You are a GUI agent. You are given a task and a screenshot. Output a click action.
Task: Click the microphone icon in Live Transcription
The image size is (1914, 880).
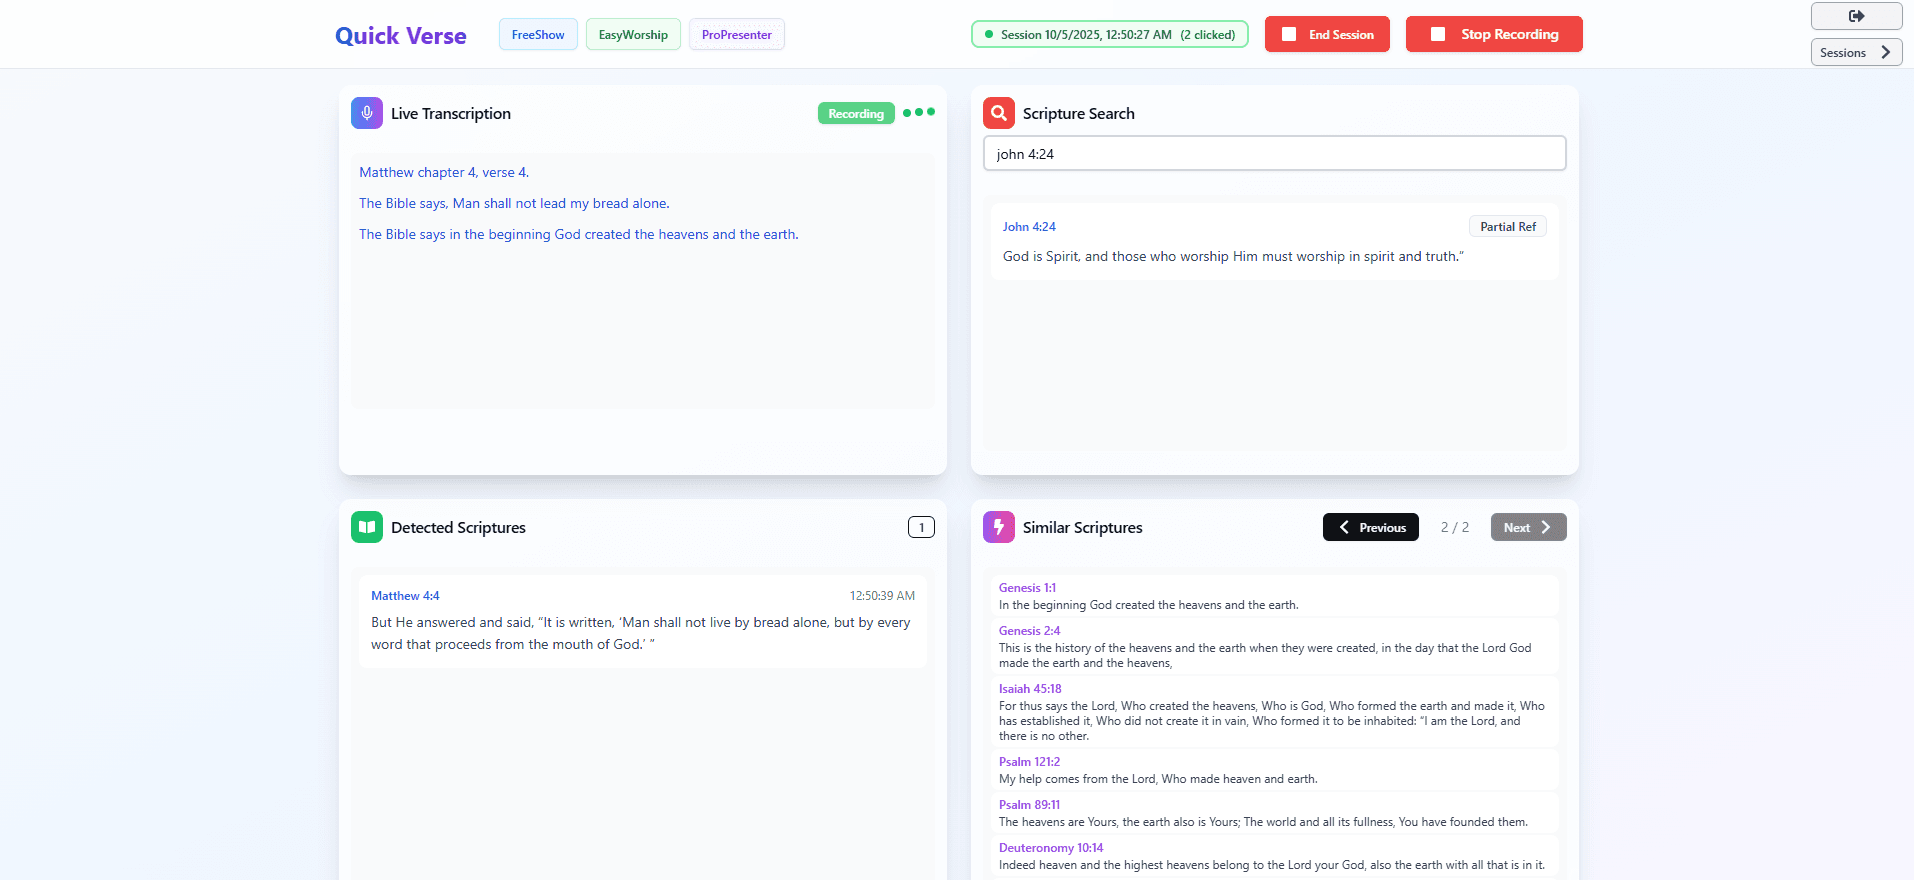pyautogui.click(x=367, y=113)
